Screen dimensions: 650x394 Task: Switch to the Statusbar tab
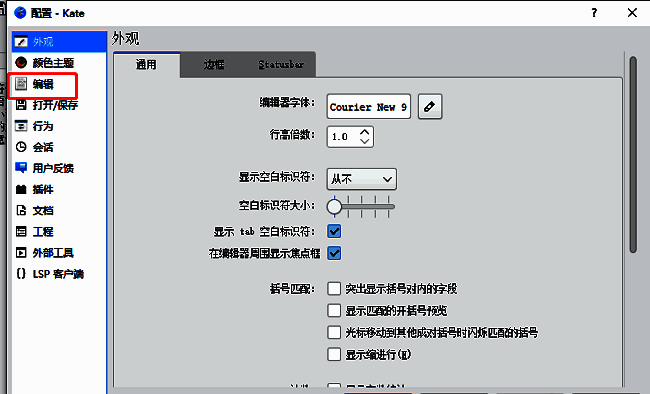281,65
